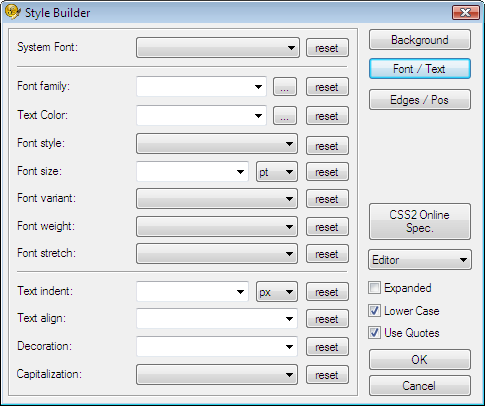Image resolution: width=485 pixels, height=406 pixels.
Task: Switch to the Edges / Pos section
Action: [420, 99]
